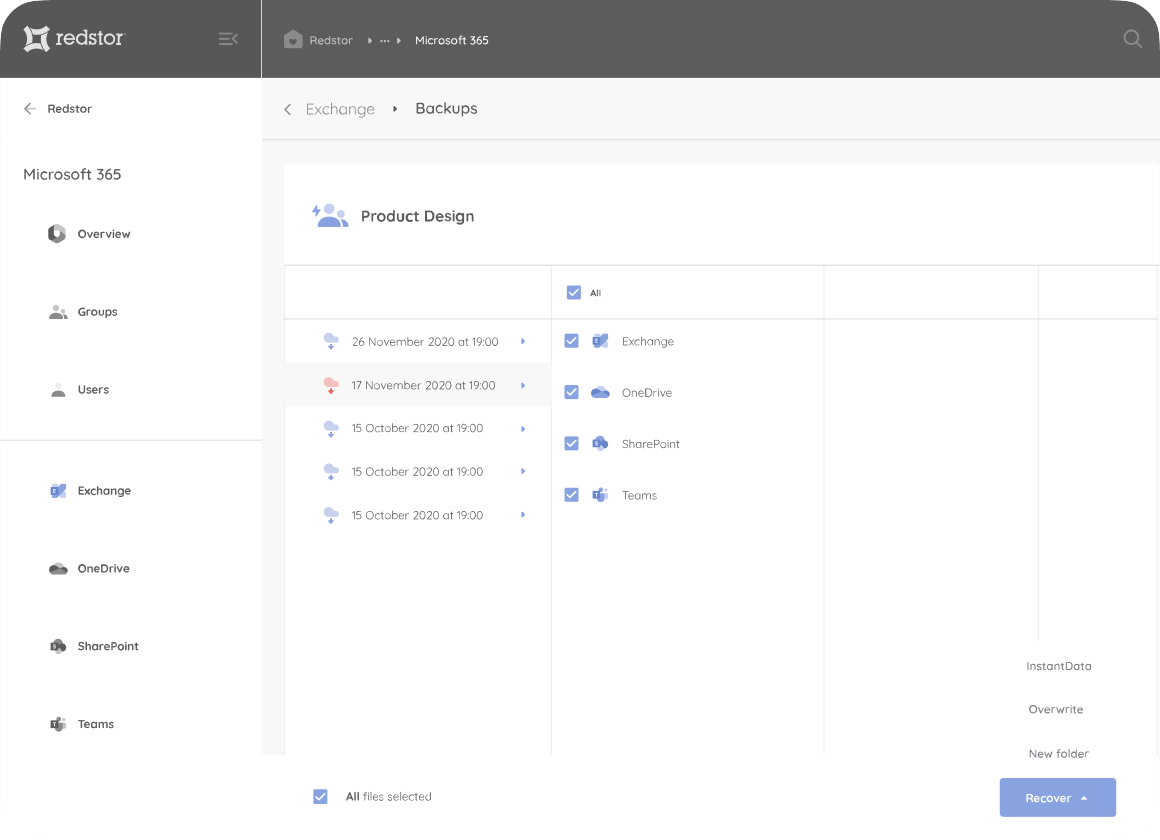1160x840 pixels.
Task: Open the Recover dropdown button
Action: (1057, 797)
